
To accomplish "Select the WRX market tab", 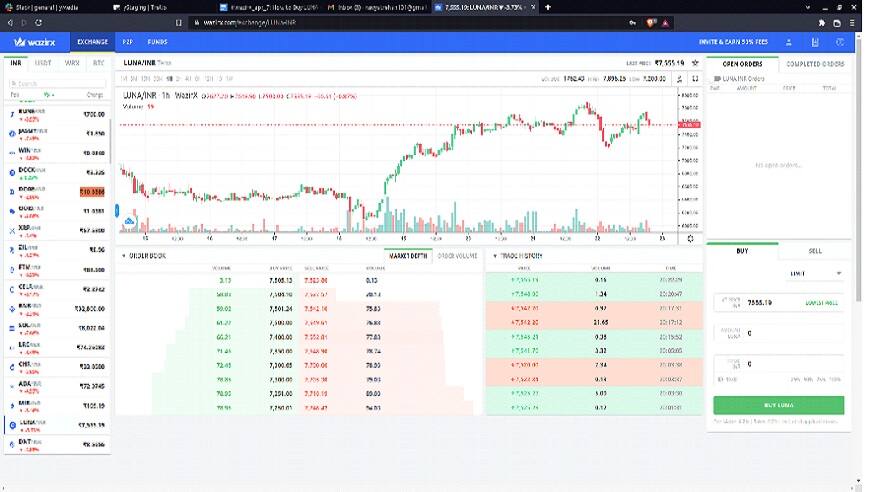I will coord(72,63).
